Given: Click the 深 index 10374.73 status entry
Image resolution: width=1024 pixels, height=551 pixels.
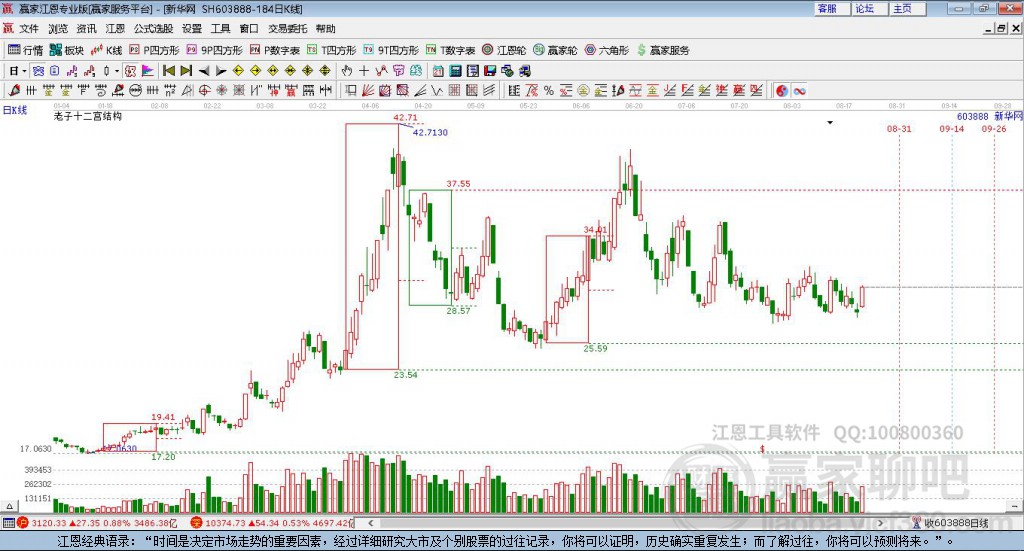Looking at the screenshot, I should tap(272, 523).
